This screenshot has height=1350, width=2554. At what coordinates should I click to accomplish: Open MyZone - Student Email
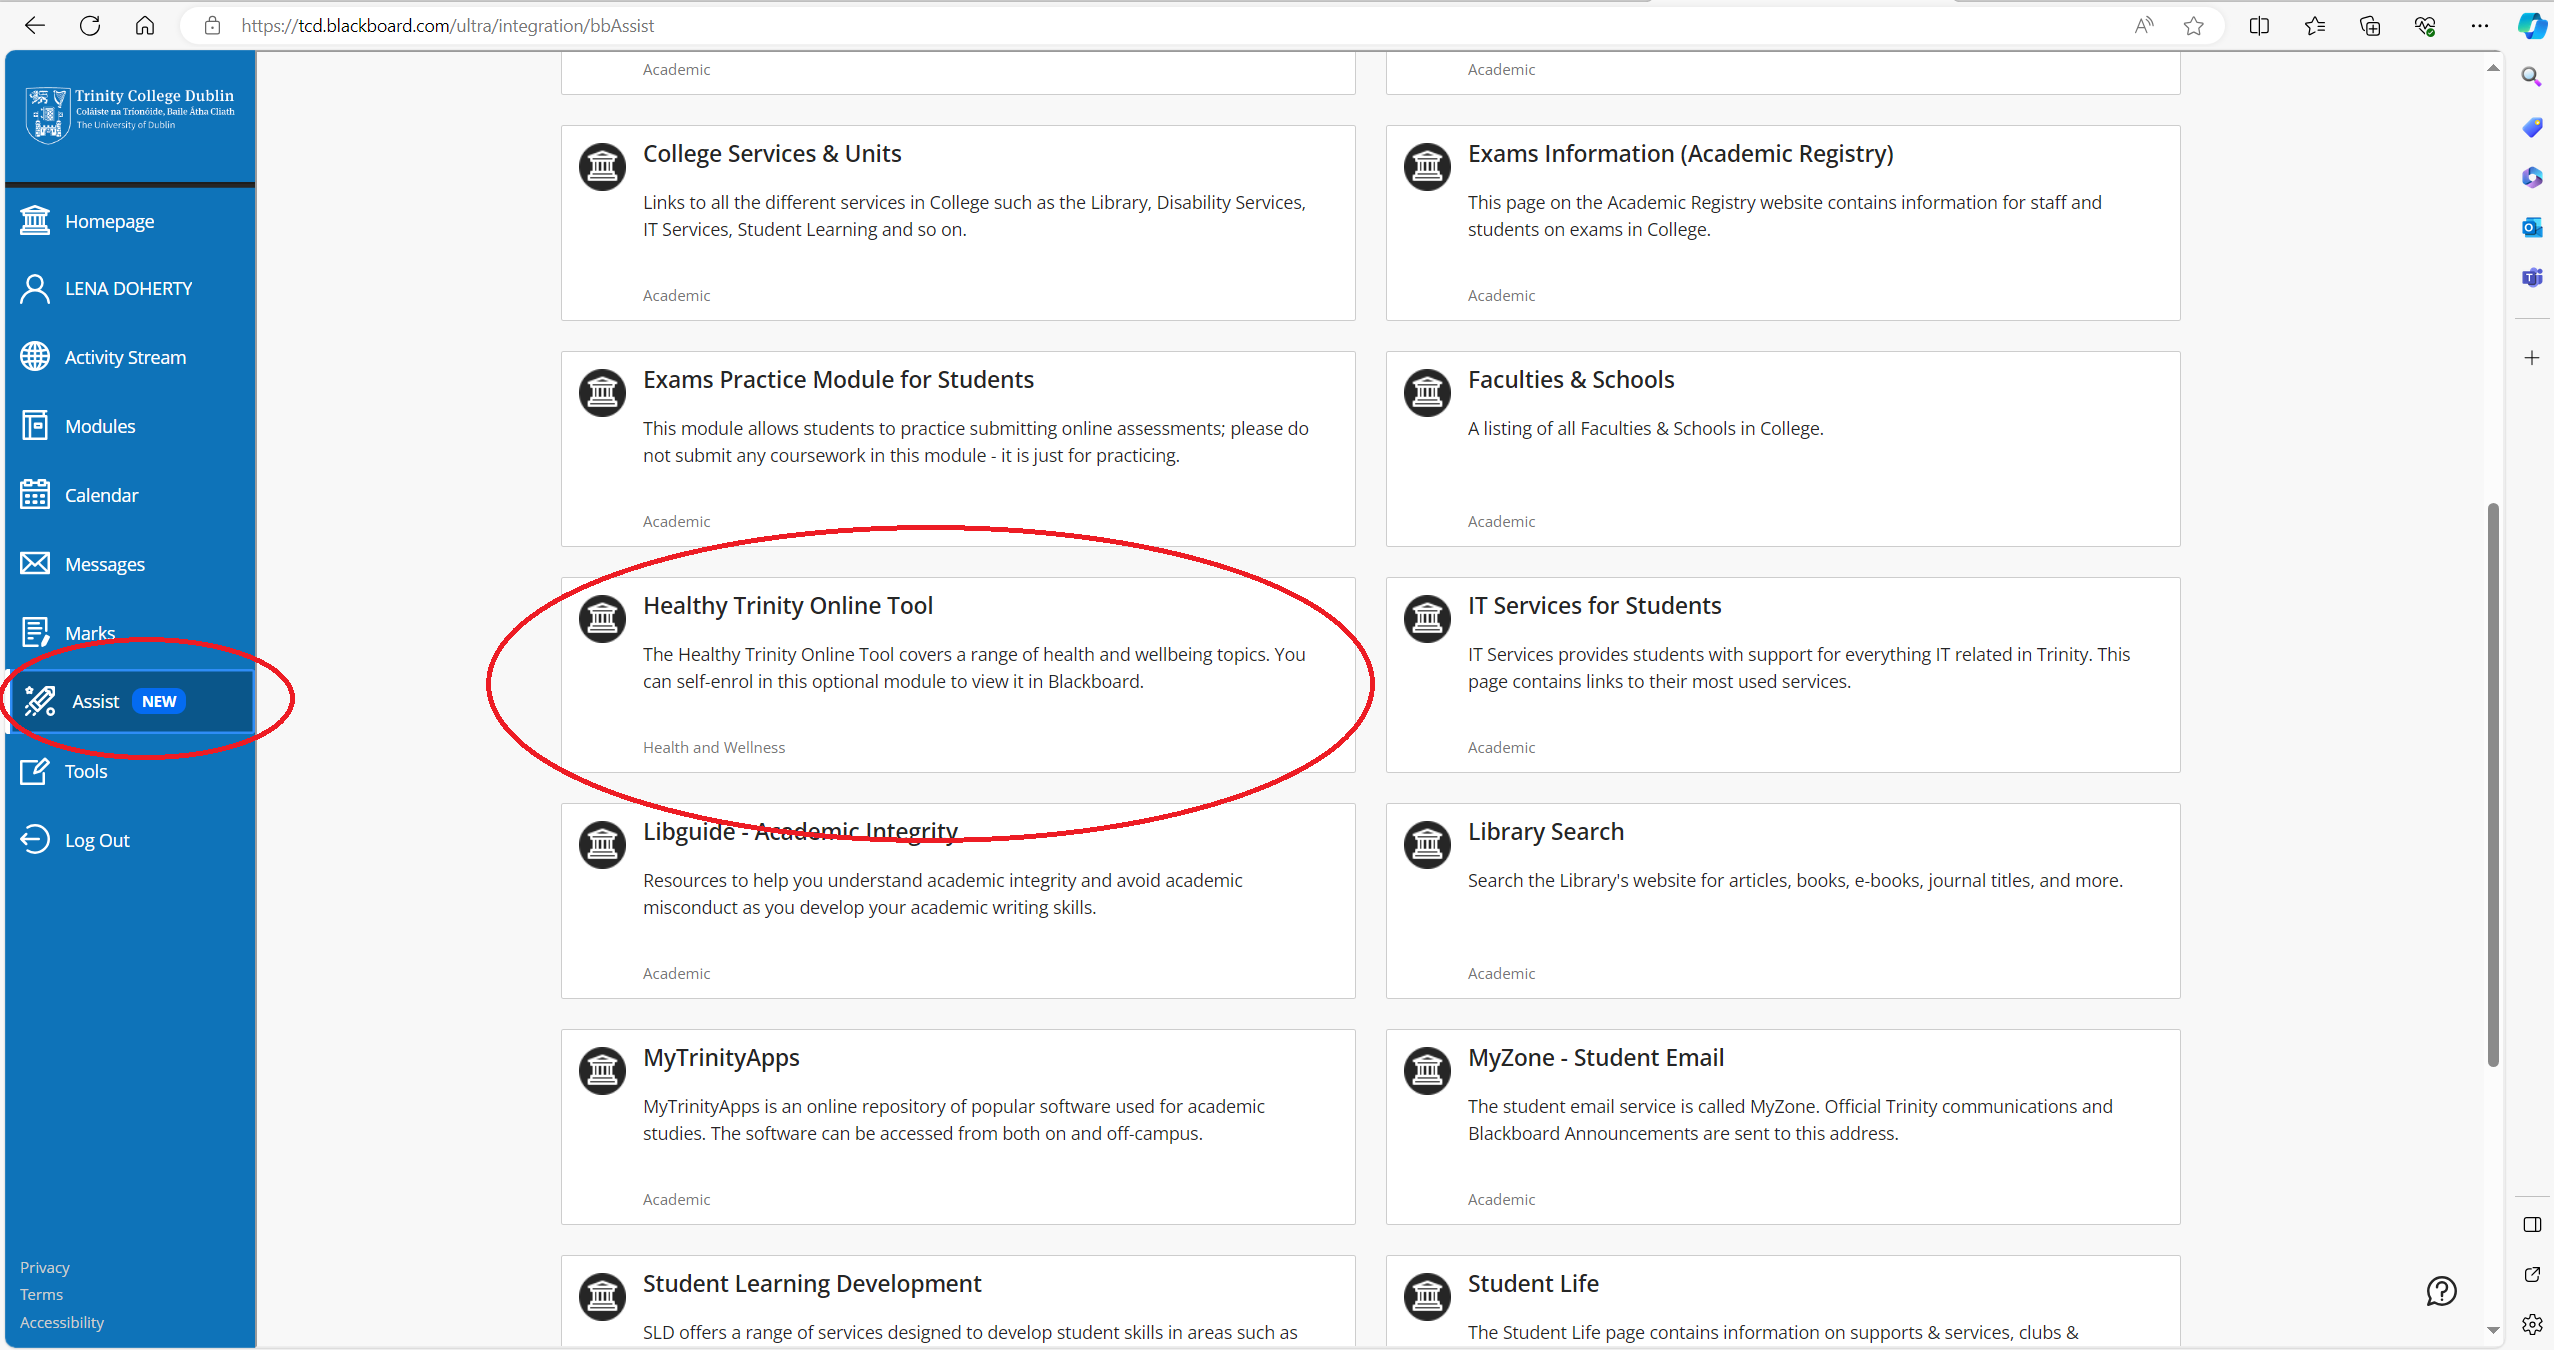coord(1595,1058)
